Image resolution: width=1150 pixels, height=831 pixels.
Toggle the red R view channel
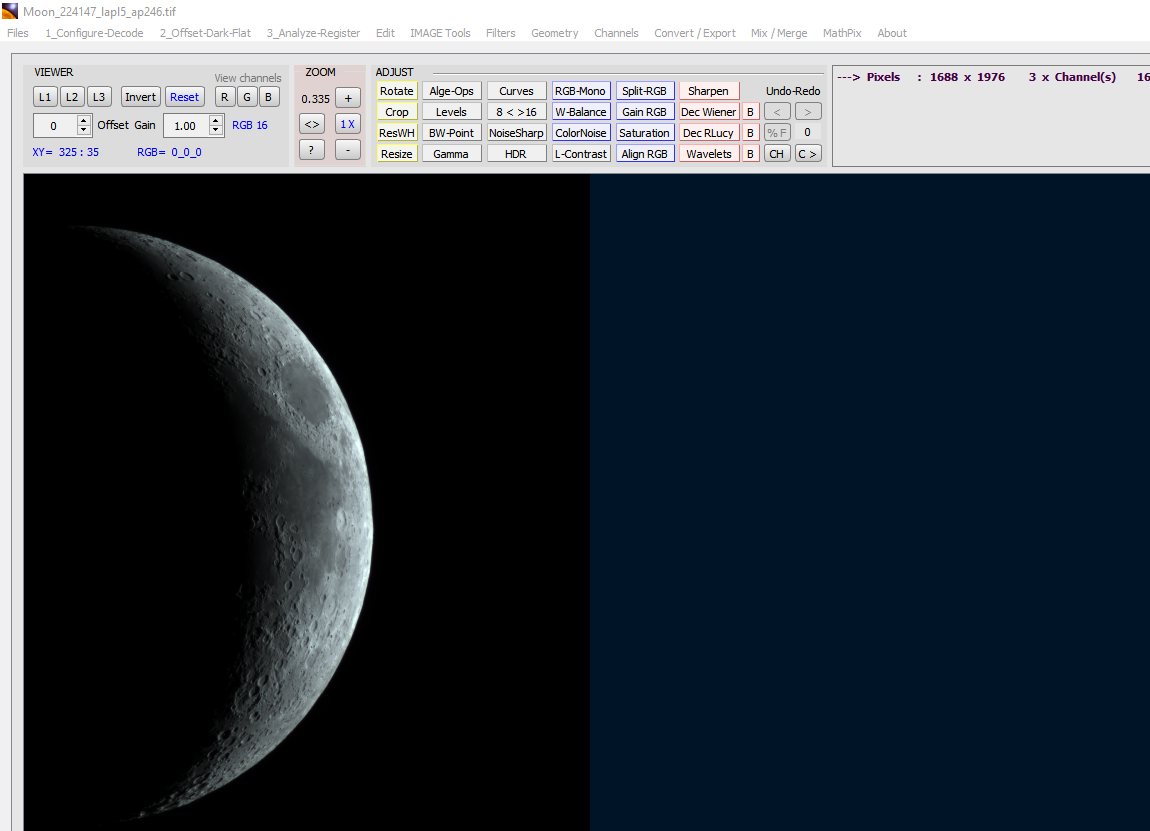(225, 97)
